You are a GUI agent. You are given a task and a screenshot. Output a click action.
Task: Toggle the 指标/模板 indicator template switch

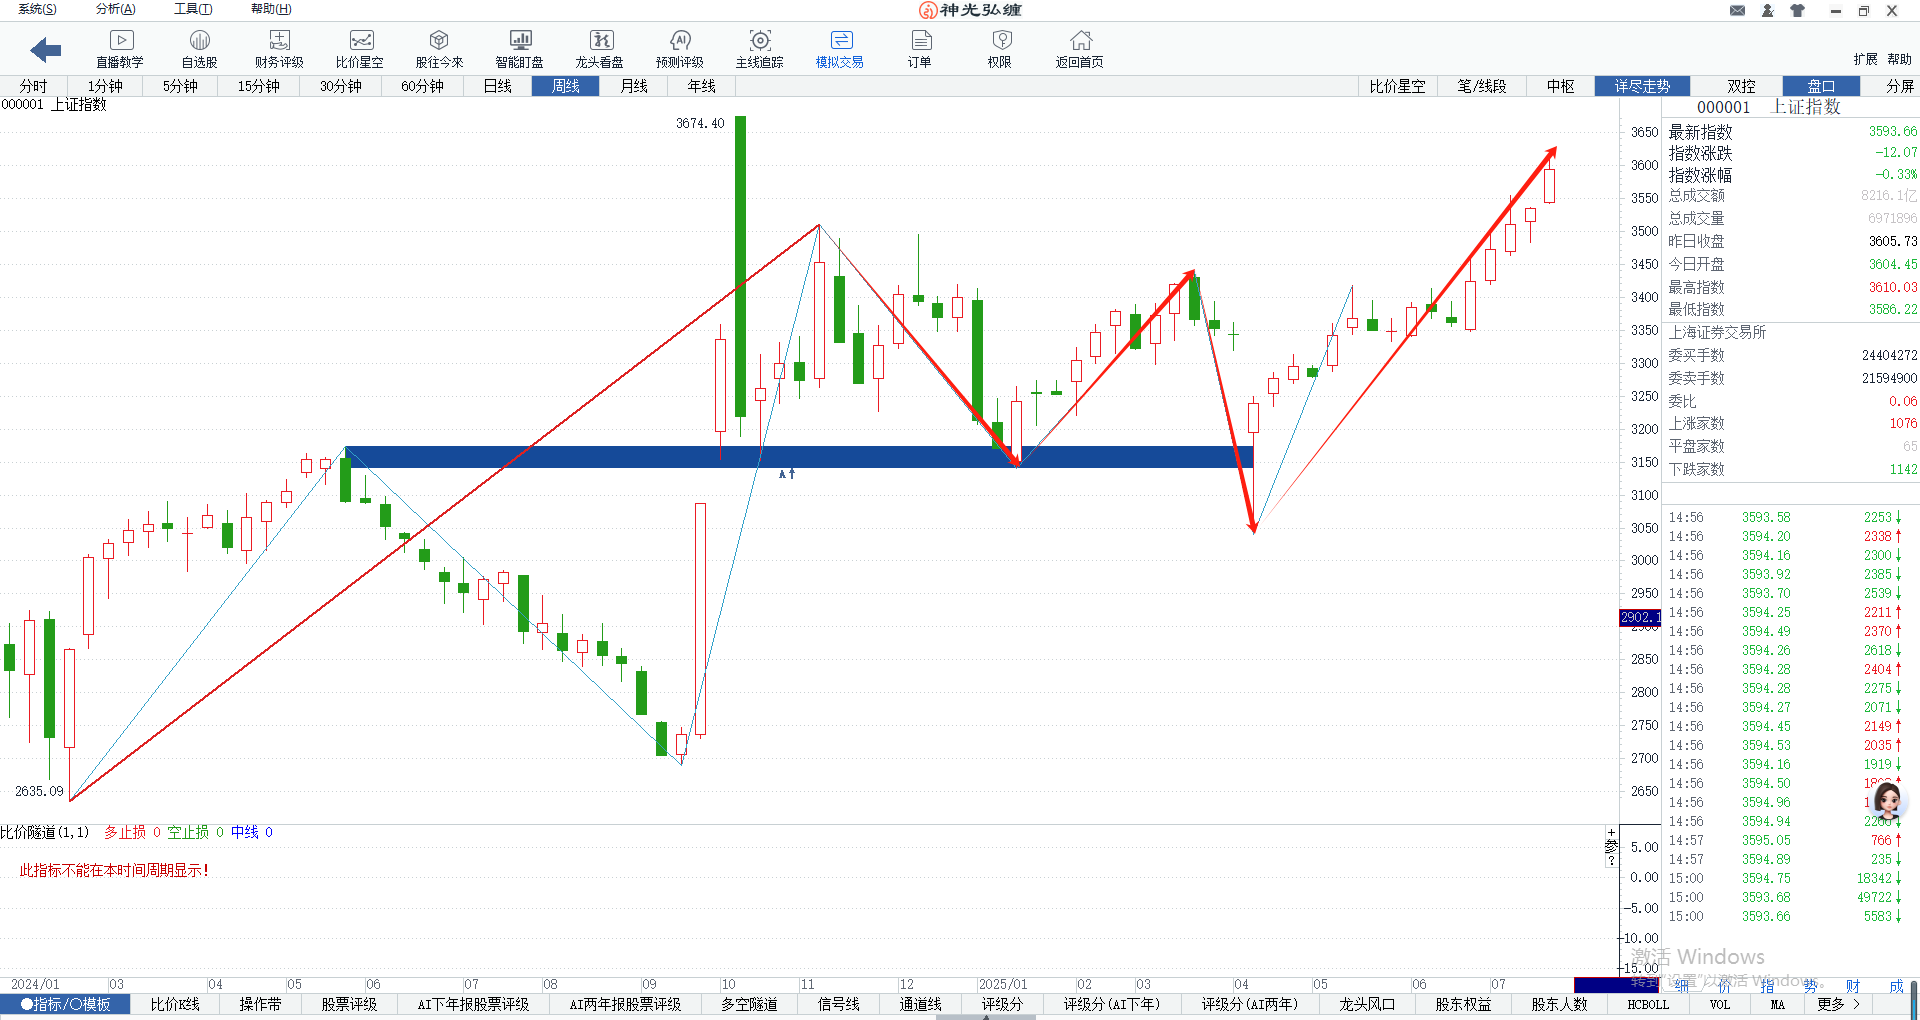(x=66, y=1004)
